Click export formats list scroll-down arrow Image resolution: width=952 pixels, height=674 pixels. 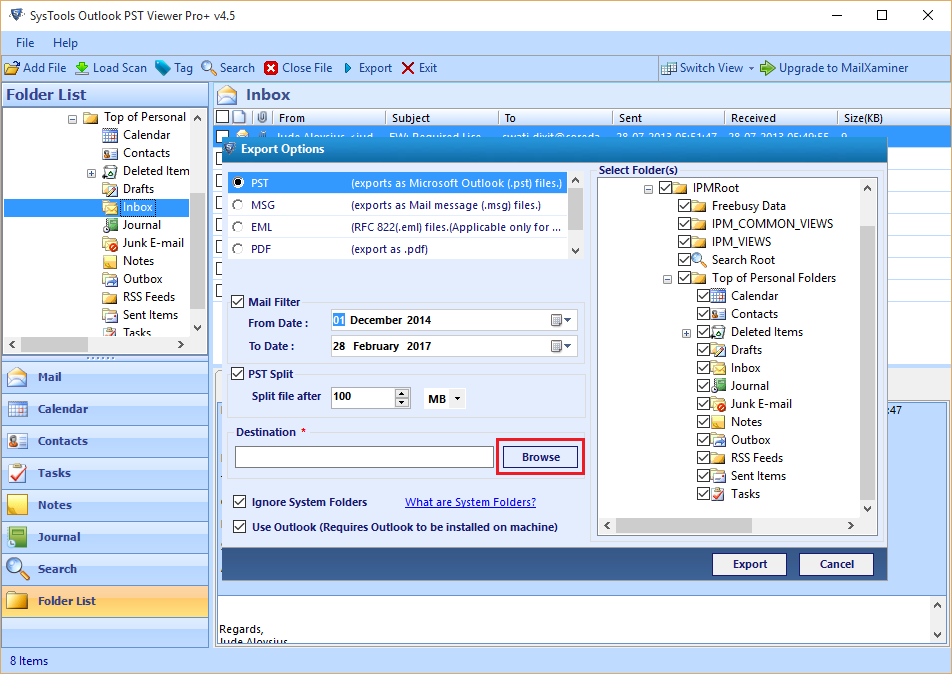tap(576, 250)
